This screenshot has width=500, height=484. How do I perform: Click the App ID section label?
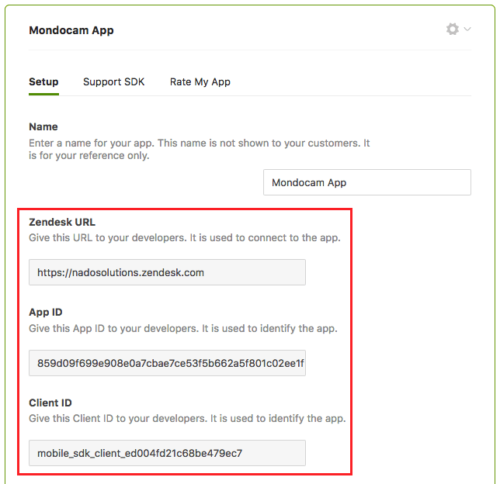pos(46,312)
